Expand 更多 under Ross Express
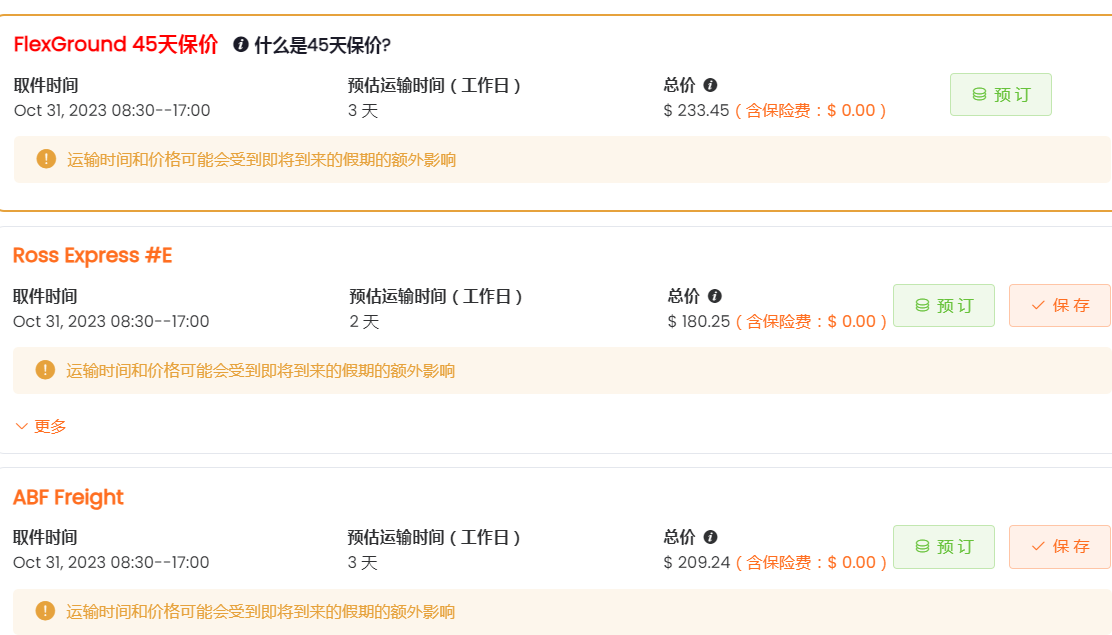This screenshot has height=635, width=1112. coord(41,426)
